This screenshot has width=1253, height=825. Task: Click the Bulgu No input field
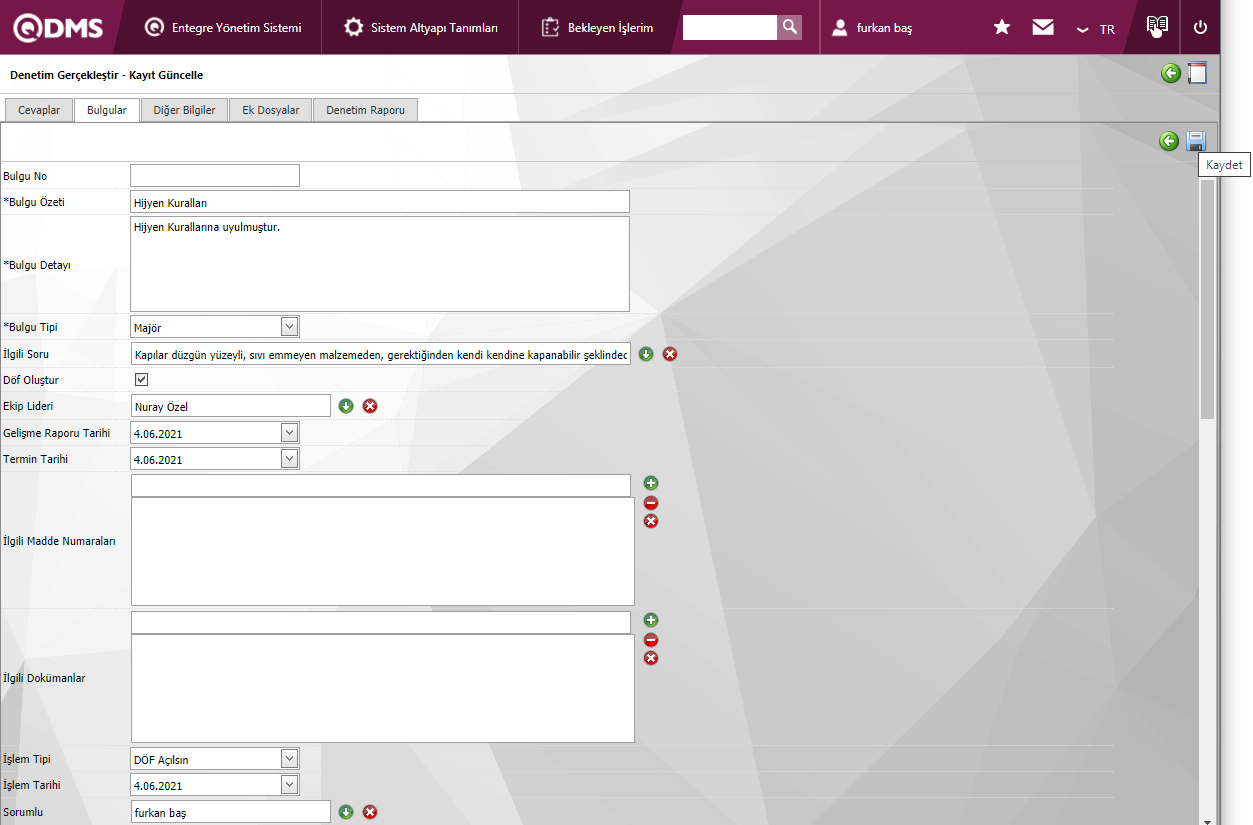pos(215,176)
